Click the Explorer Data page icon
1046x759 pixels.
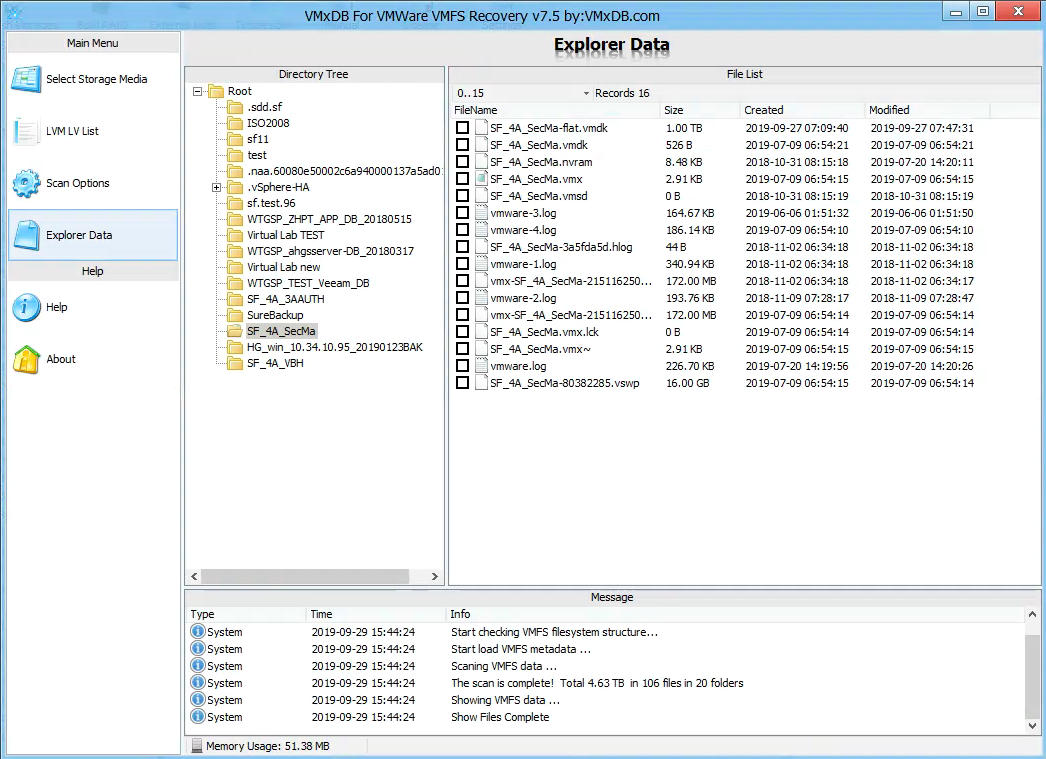pos(27,235)
